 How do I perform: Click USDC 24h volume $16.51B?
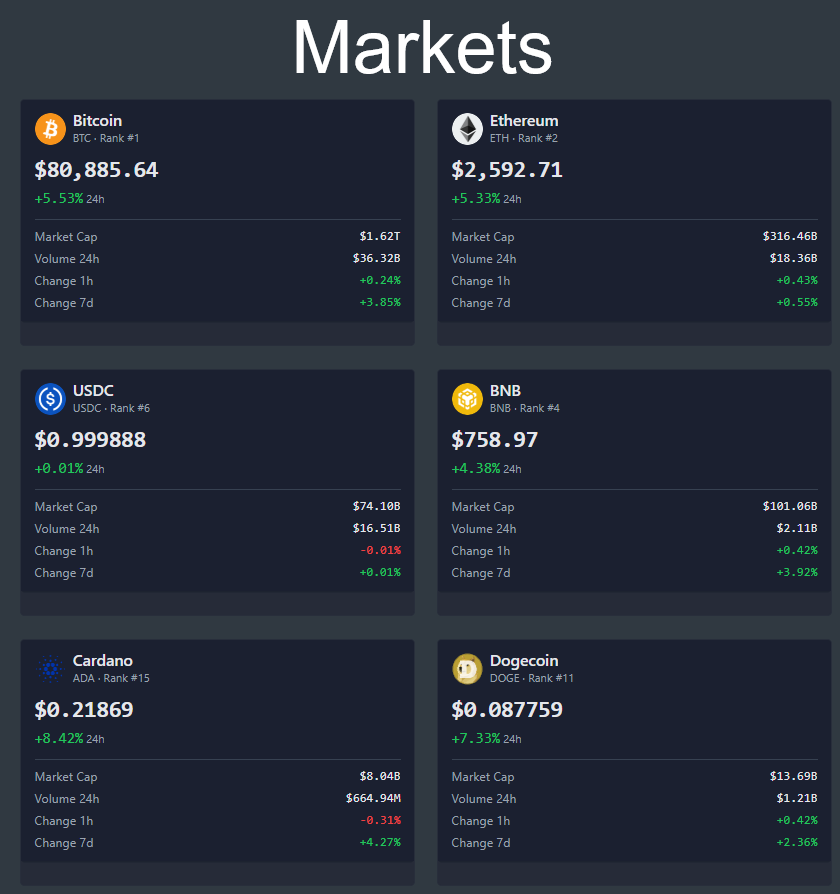376,528
